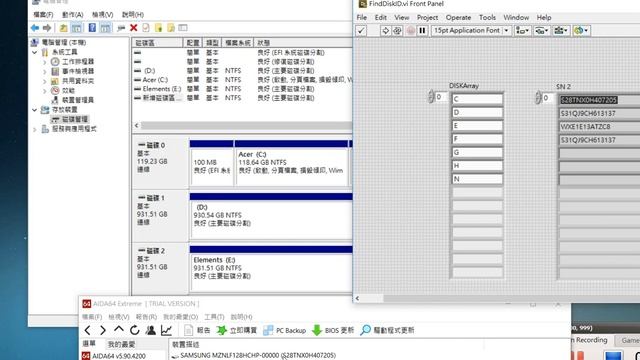Viewport: 640px width, 360px height.
Task: Click AIDA64 back arrow
Action: pos(87,330)
